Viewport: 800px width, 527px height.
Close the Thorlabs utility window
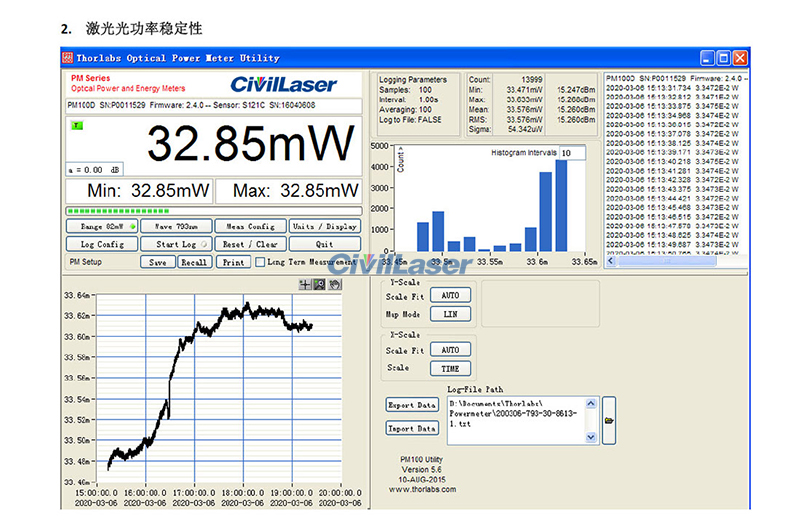click(740, 58)
